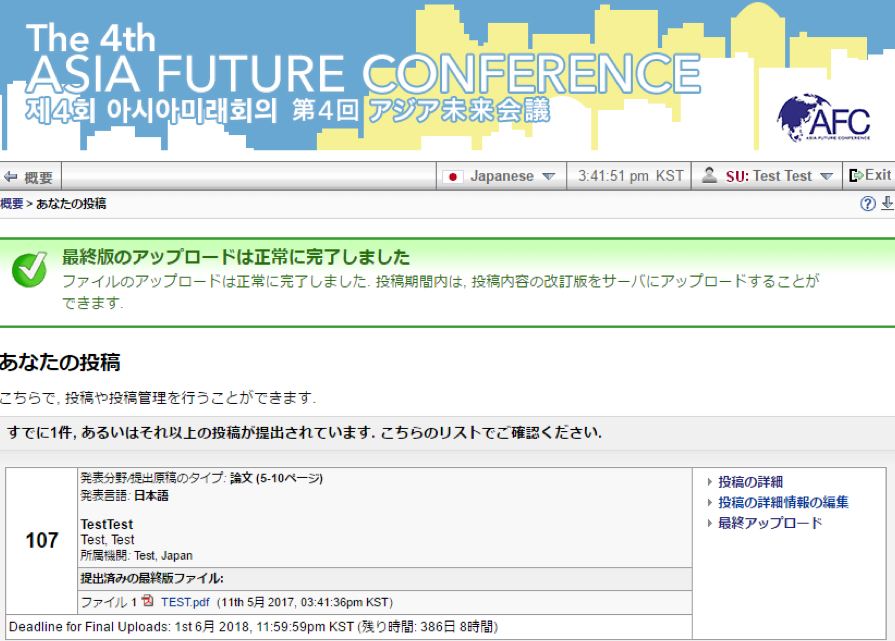Click submission number 107
Screen dimensions: 895x641
[42, 540]
